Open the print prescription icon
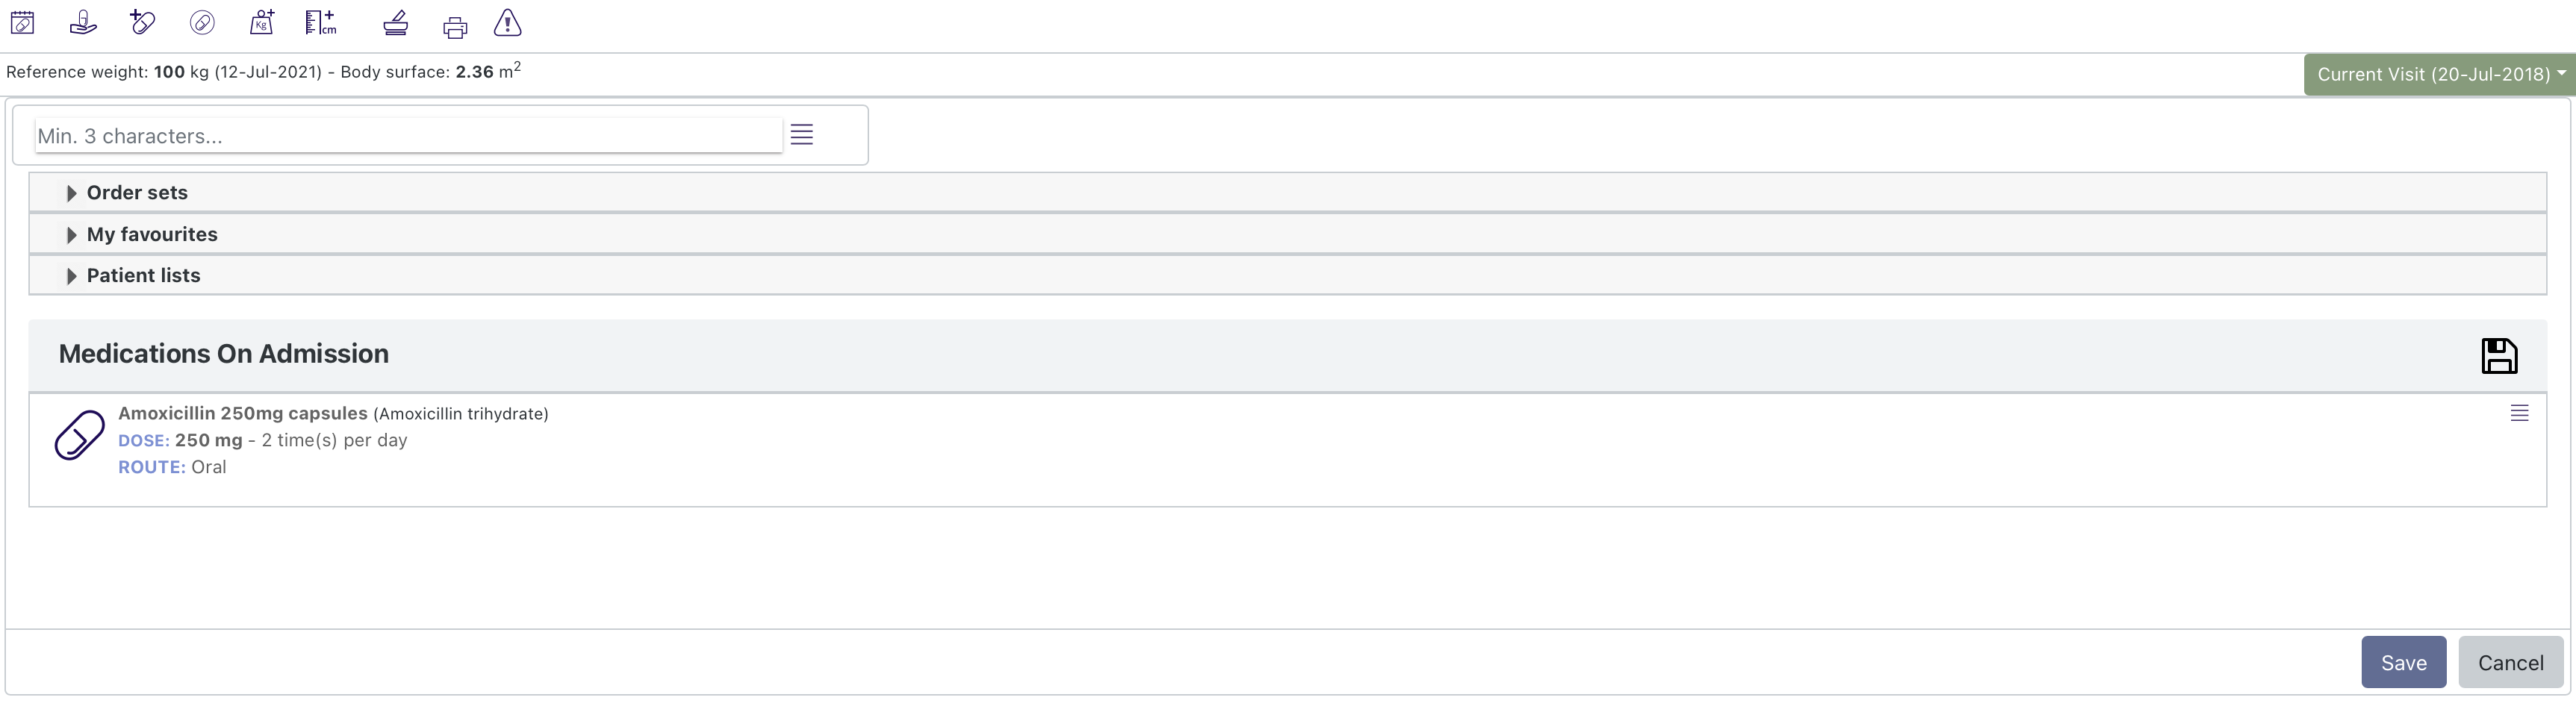 455,25
